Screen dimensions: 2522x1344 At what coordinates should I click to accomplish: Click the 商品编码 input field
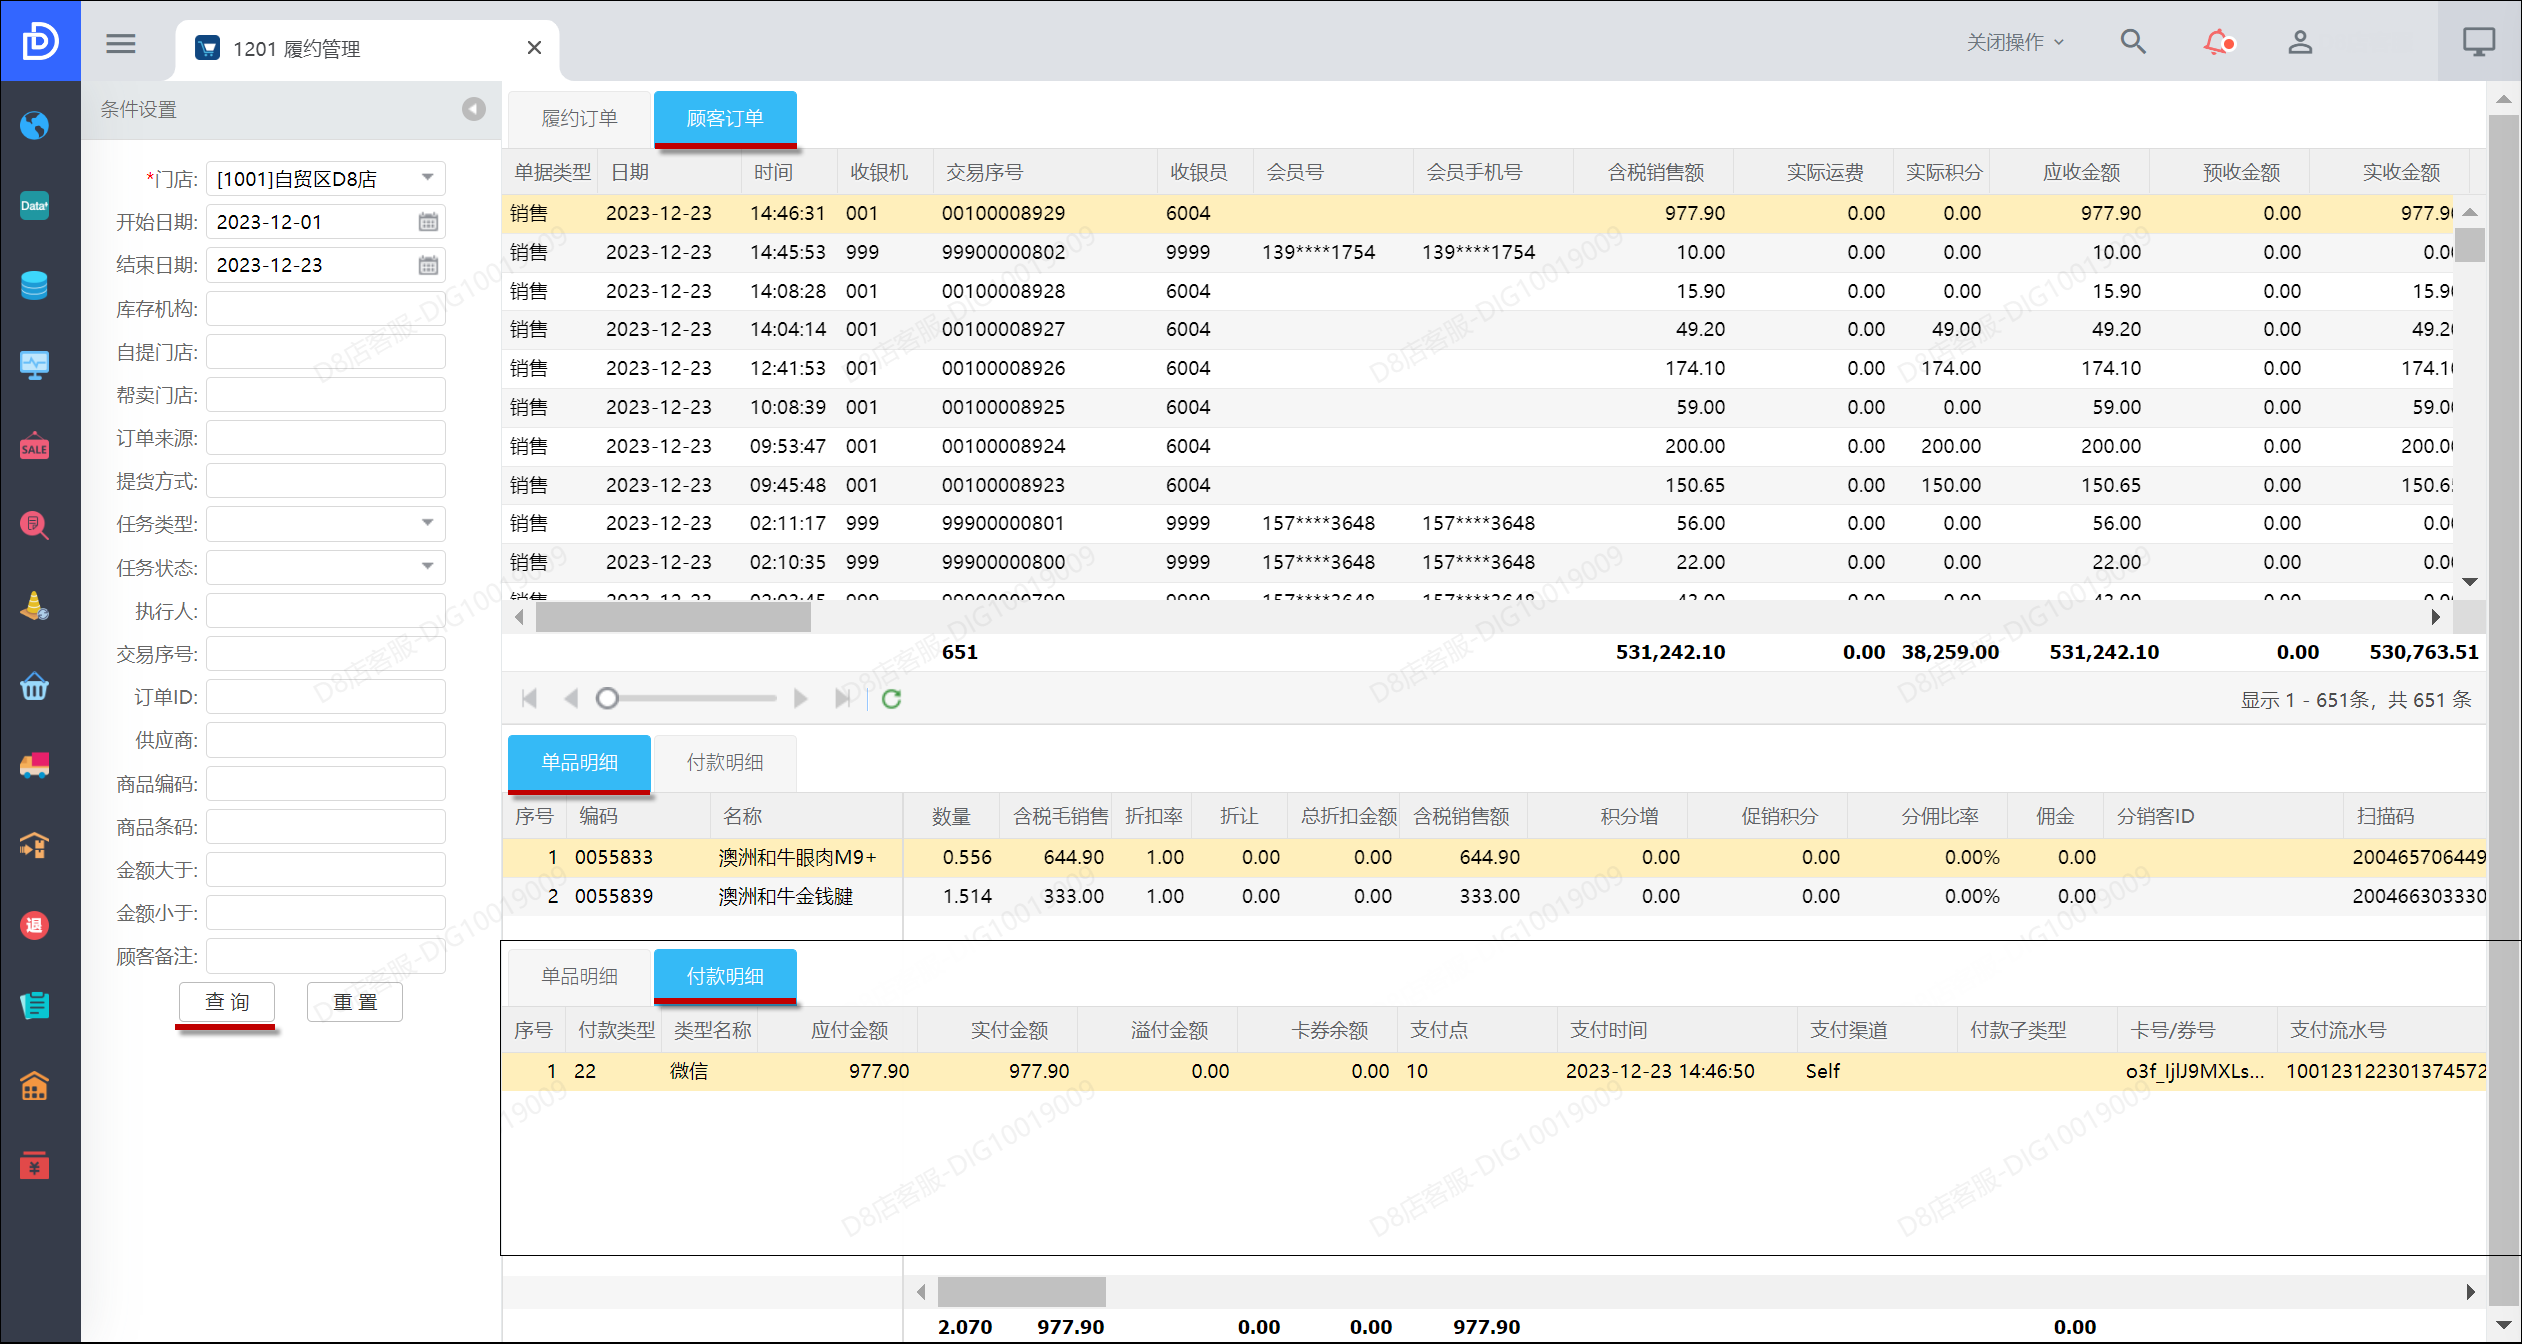[x=326, y=783]
